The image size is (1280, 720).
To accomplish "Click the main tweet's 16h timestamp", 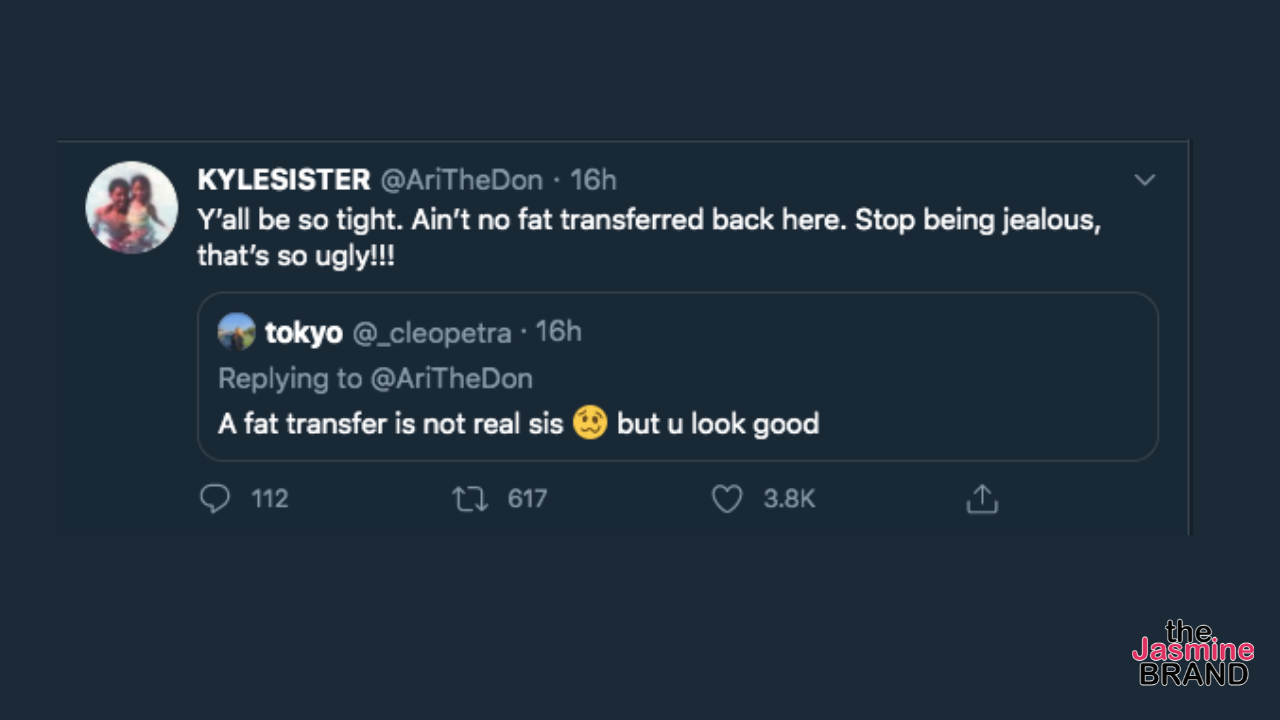I will (x=593, y=180).
